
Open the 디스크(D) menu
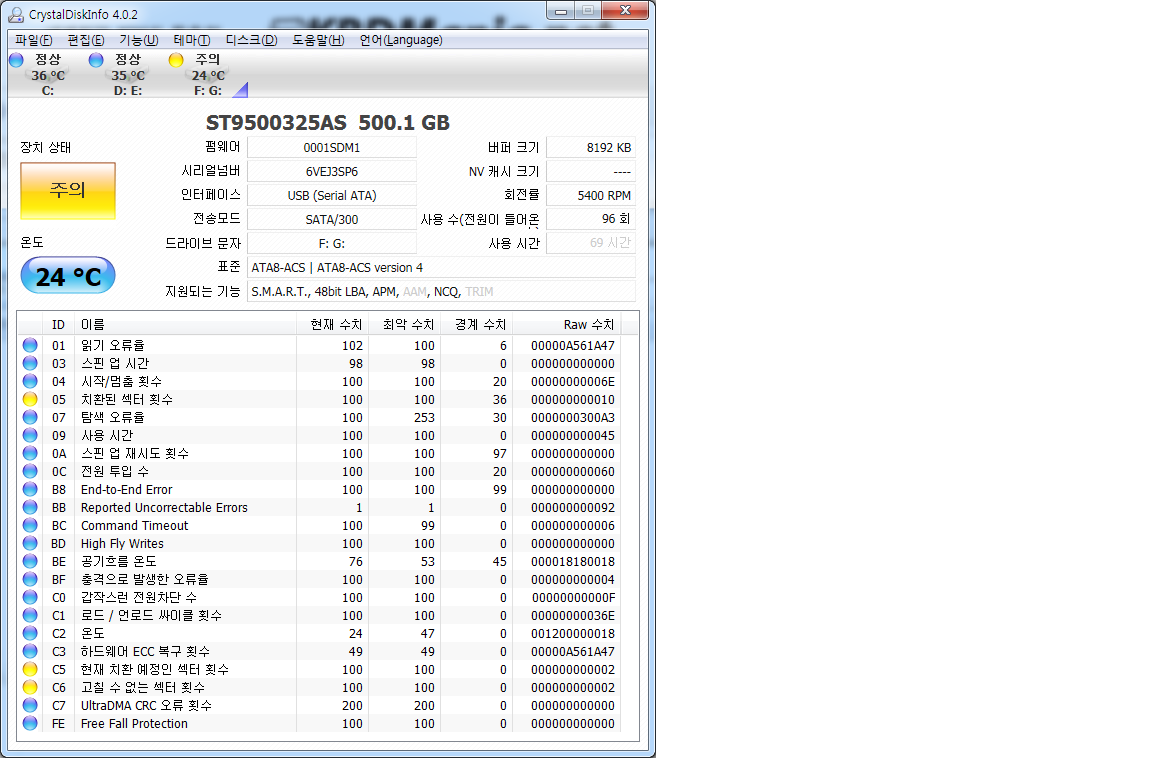coord(251,40)
